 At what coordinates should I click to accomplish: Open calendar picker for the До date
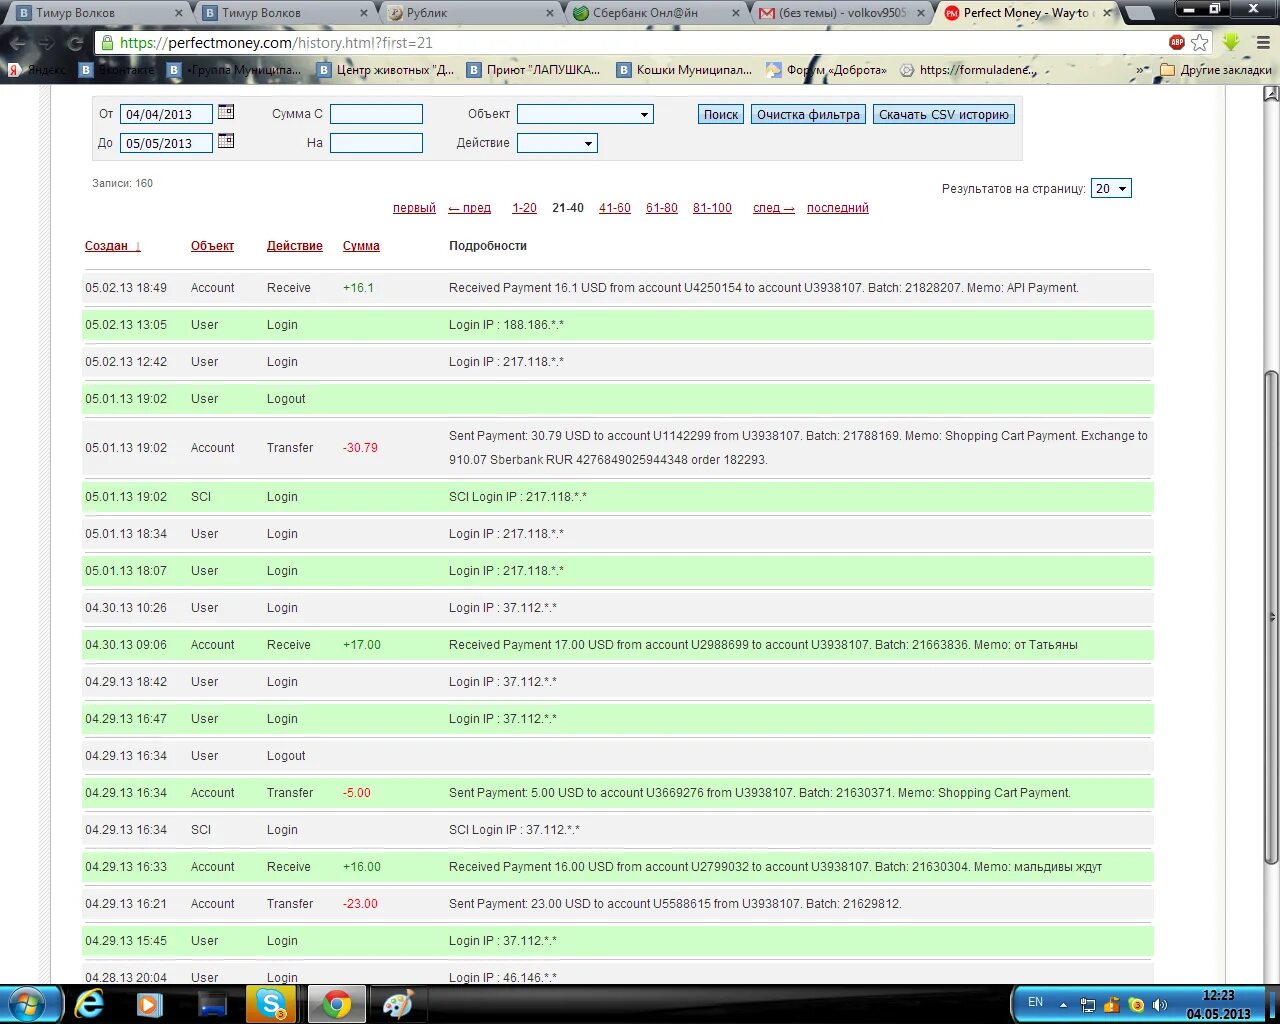[x=226, y=141]
